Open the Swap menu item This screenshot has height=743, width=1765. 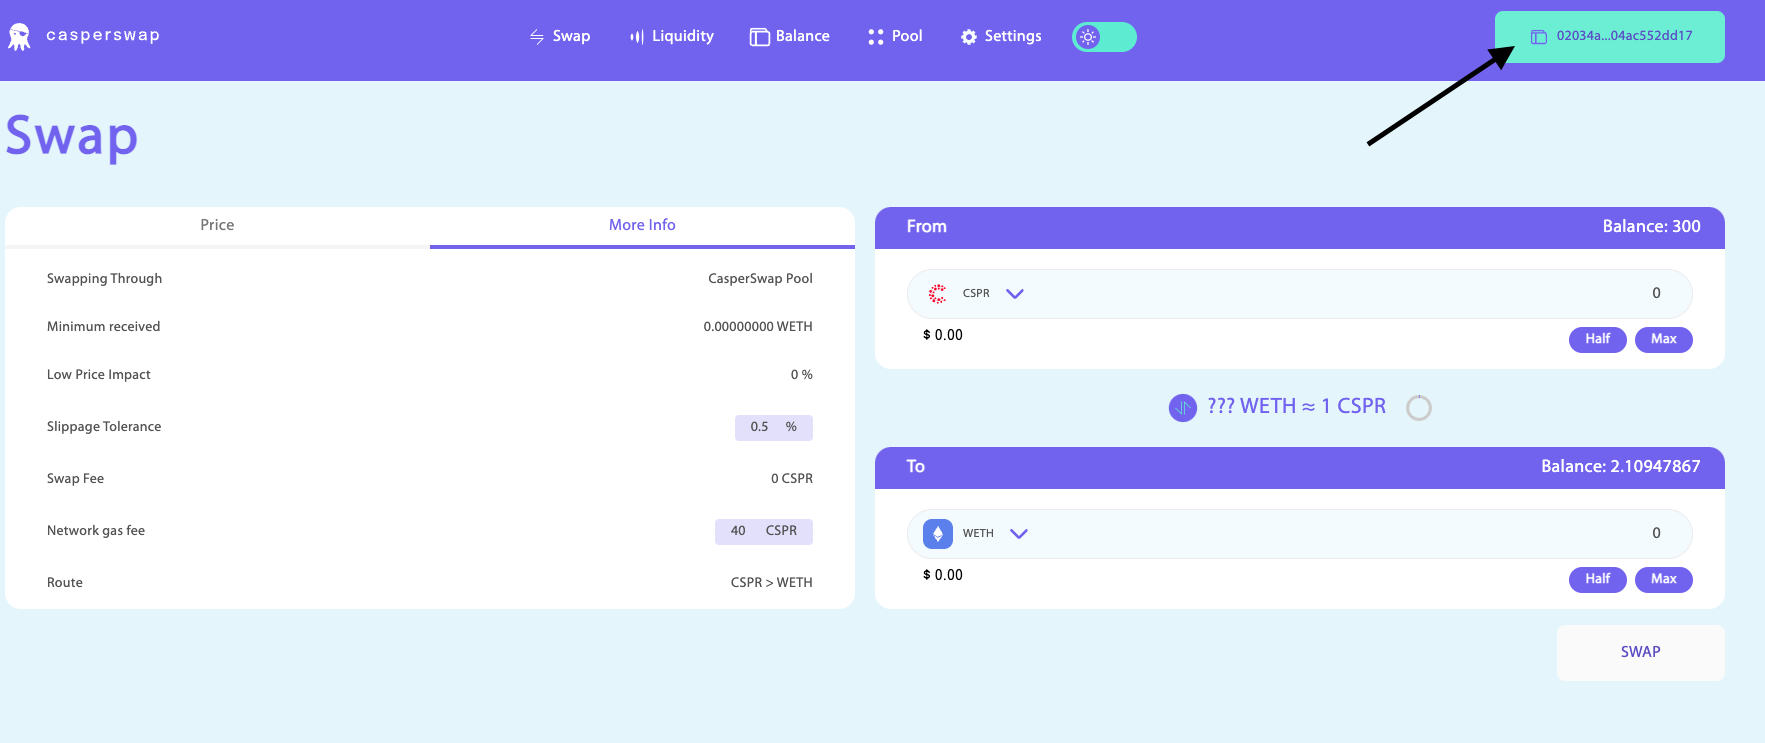(560, 36)
